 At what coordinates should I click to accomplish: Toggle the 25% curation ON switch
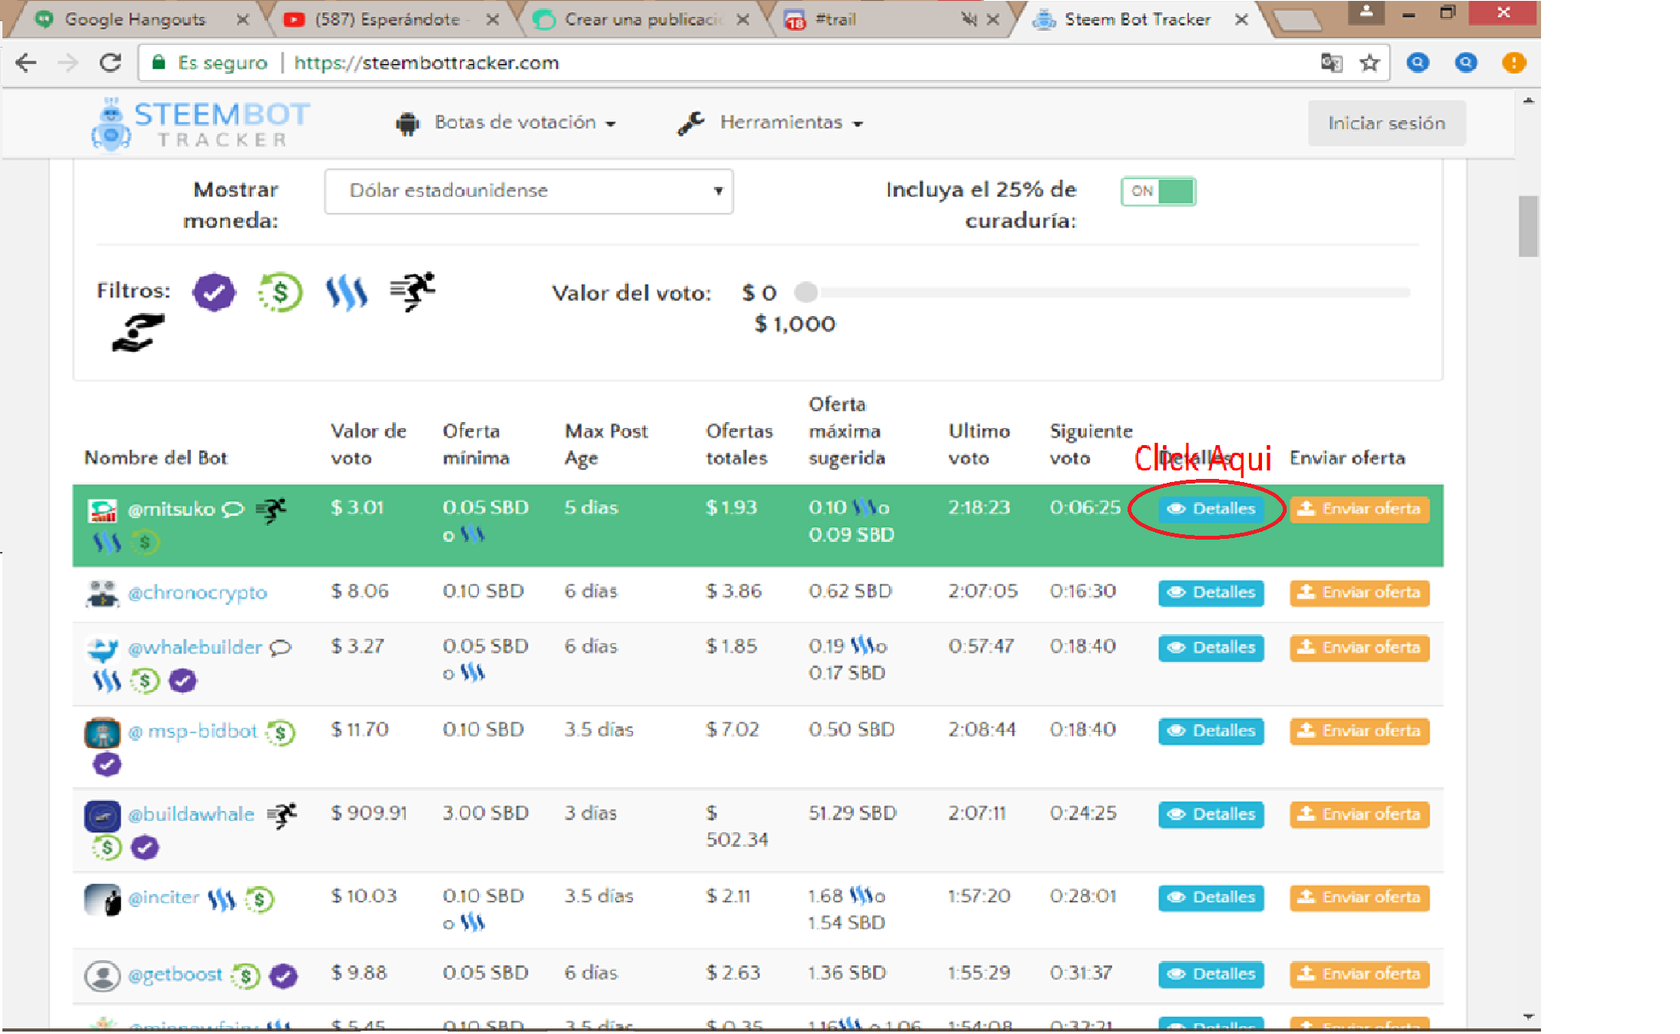pos(1158,191)
